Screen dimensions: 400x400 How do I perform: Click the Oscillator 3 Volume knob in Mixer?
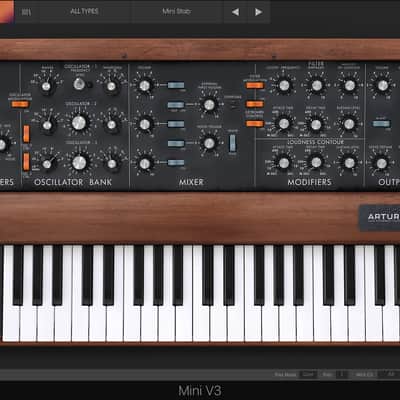pyautogui.click(x=145, y=164)
